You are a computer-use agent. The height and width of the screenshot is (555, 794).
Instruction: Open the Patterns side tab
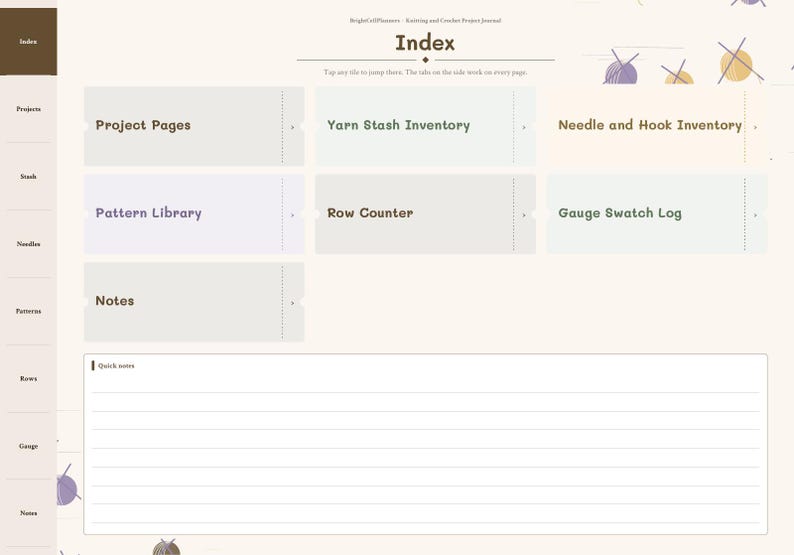28,311
